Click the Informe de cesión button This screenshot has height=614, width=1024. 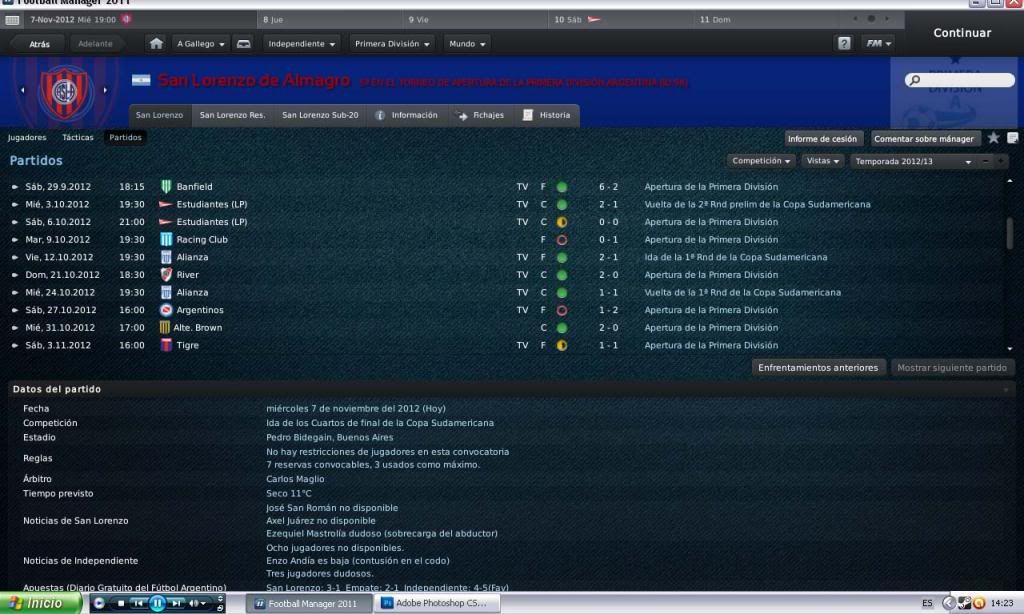pyautogui.click(x=822, y=138)
